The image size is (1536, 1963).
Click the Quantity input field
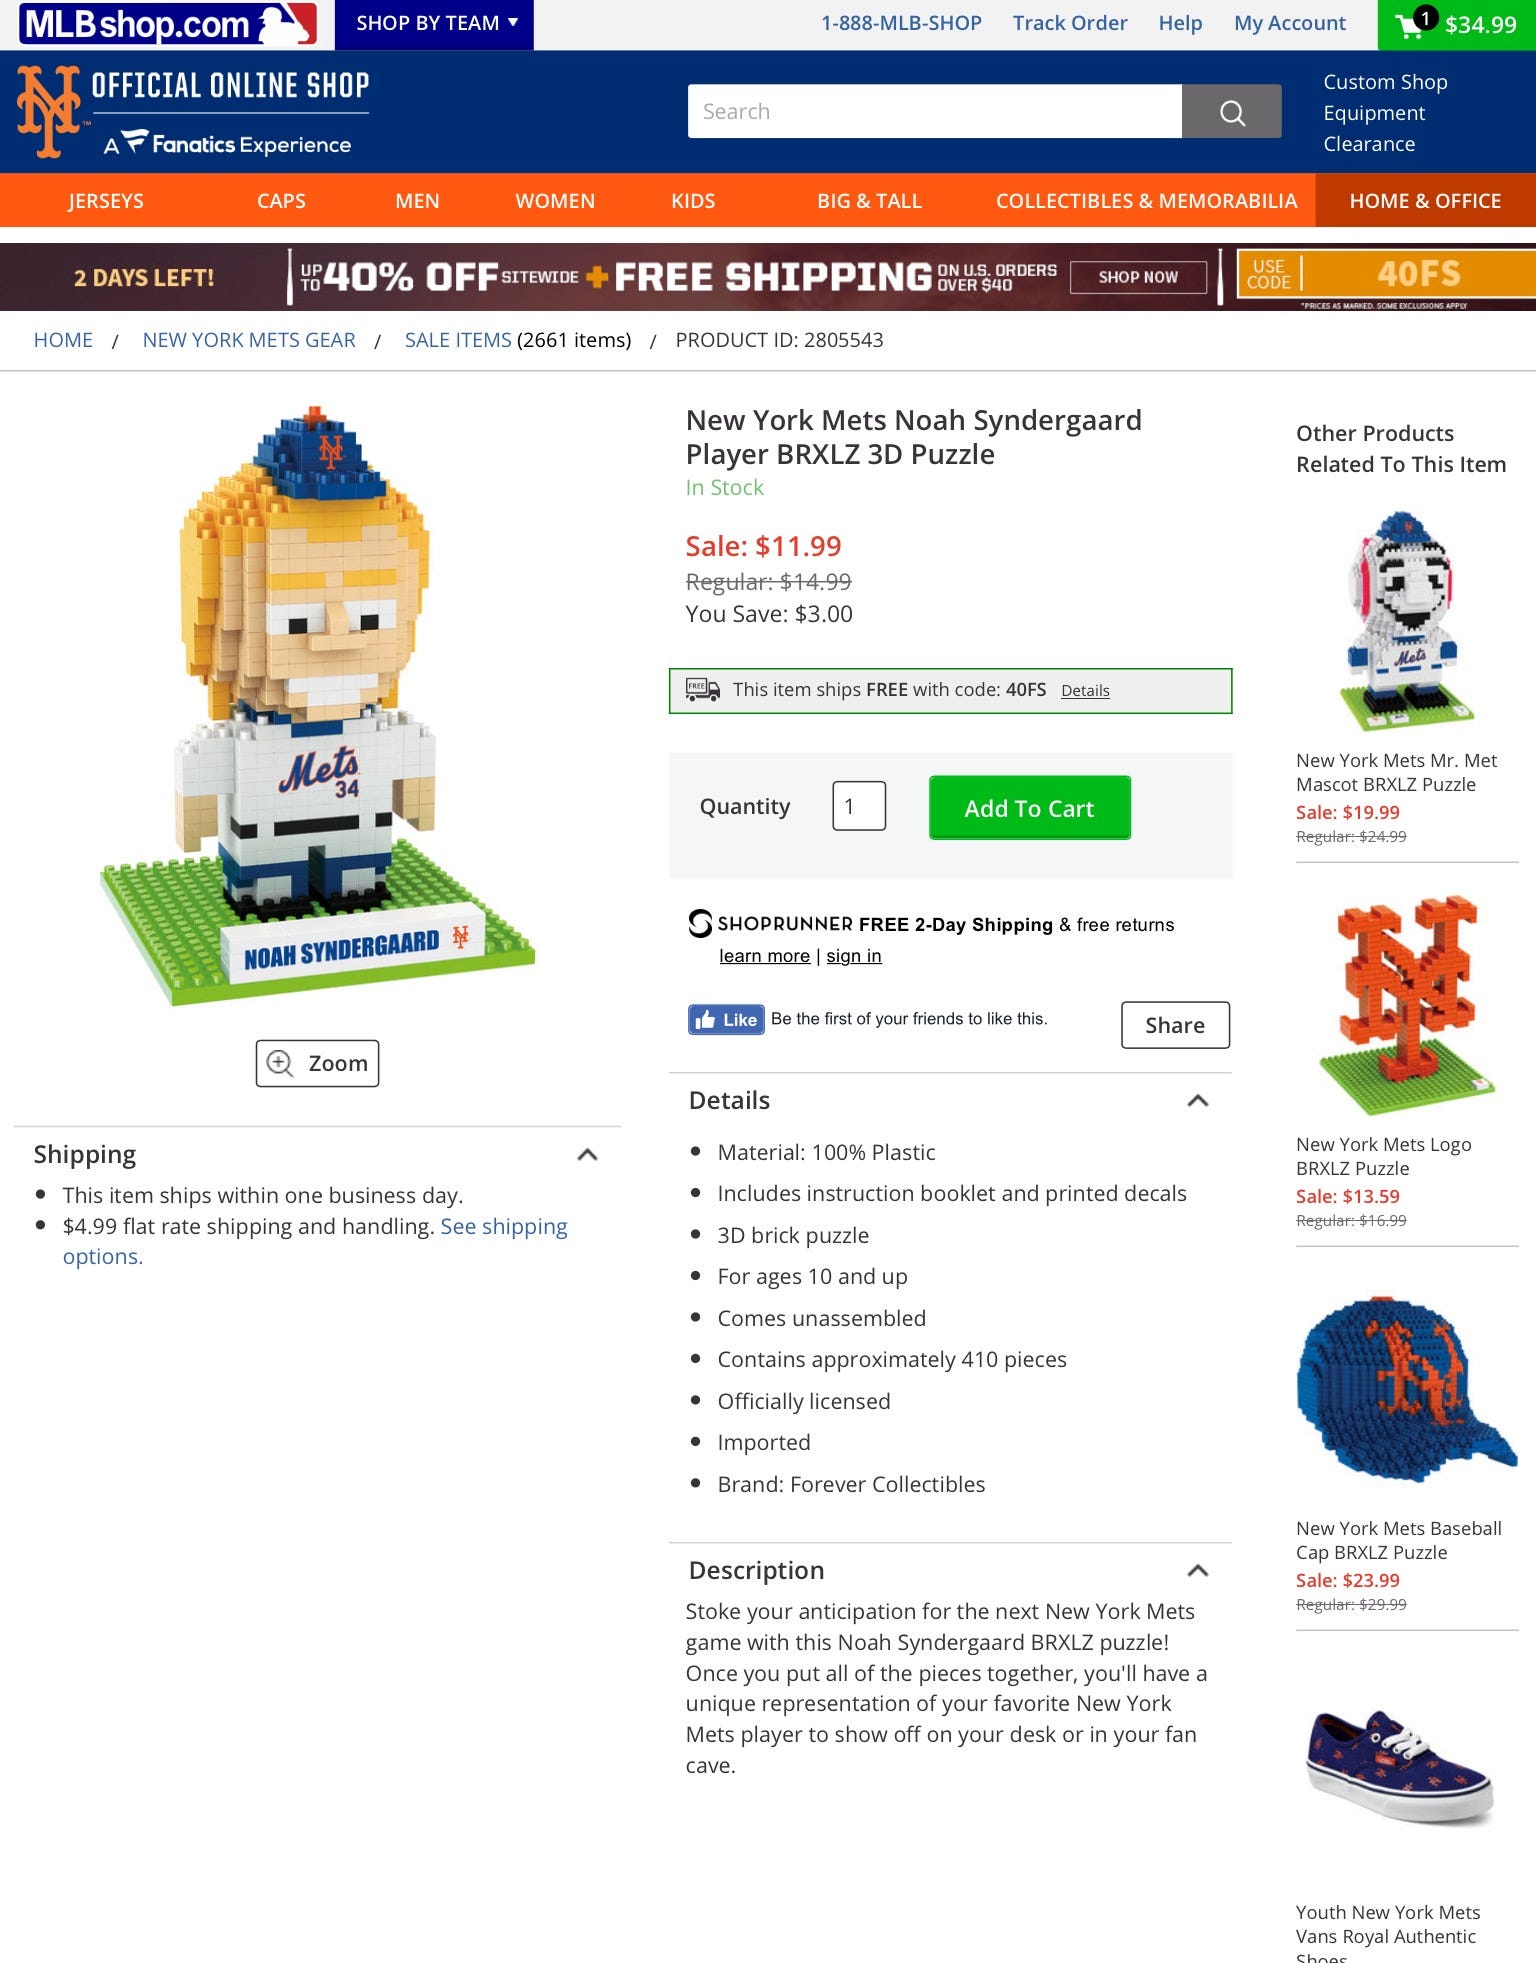[x=859, y=806]
